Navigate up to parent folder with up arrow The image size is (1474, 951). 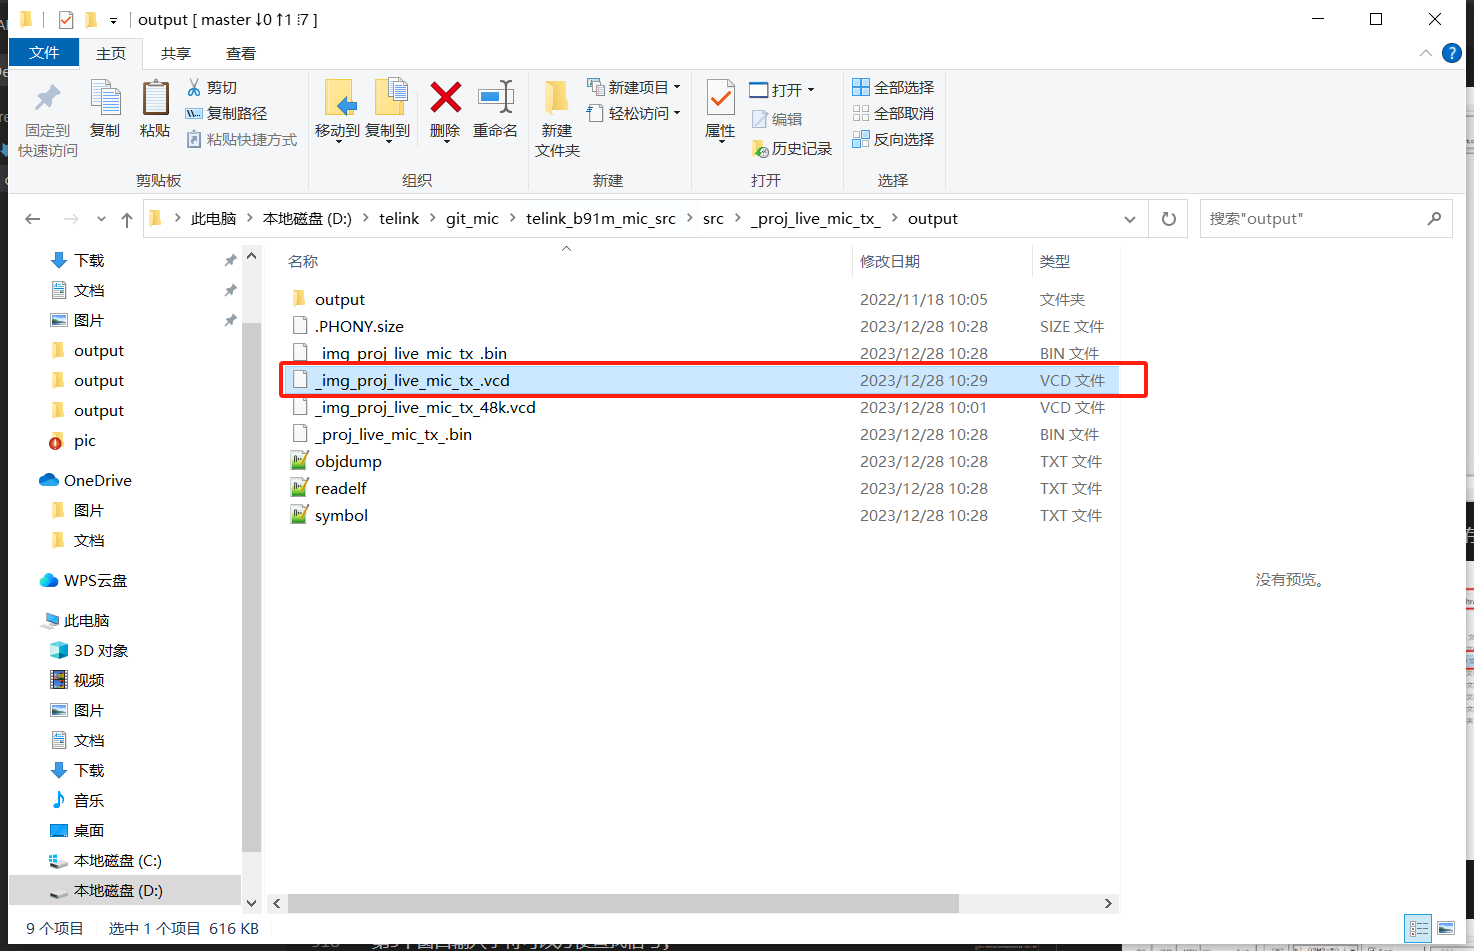(126, 218)
